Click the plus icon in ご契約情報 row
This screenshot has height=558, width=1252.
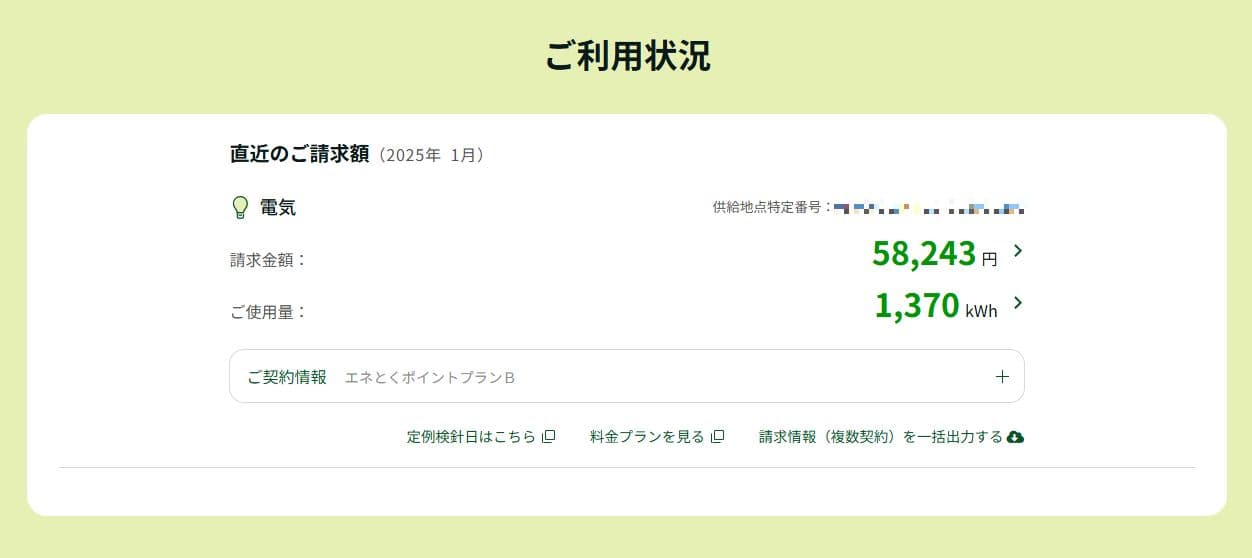tap(1002, 377)
